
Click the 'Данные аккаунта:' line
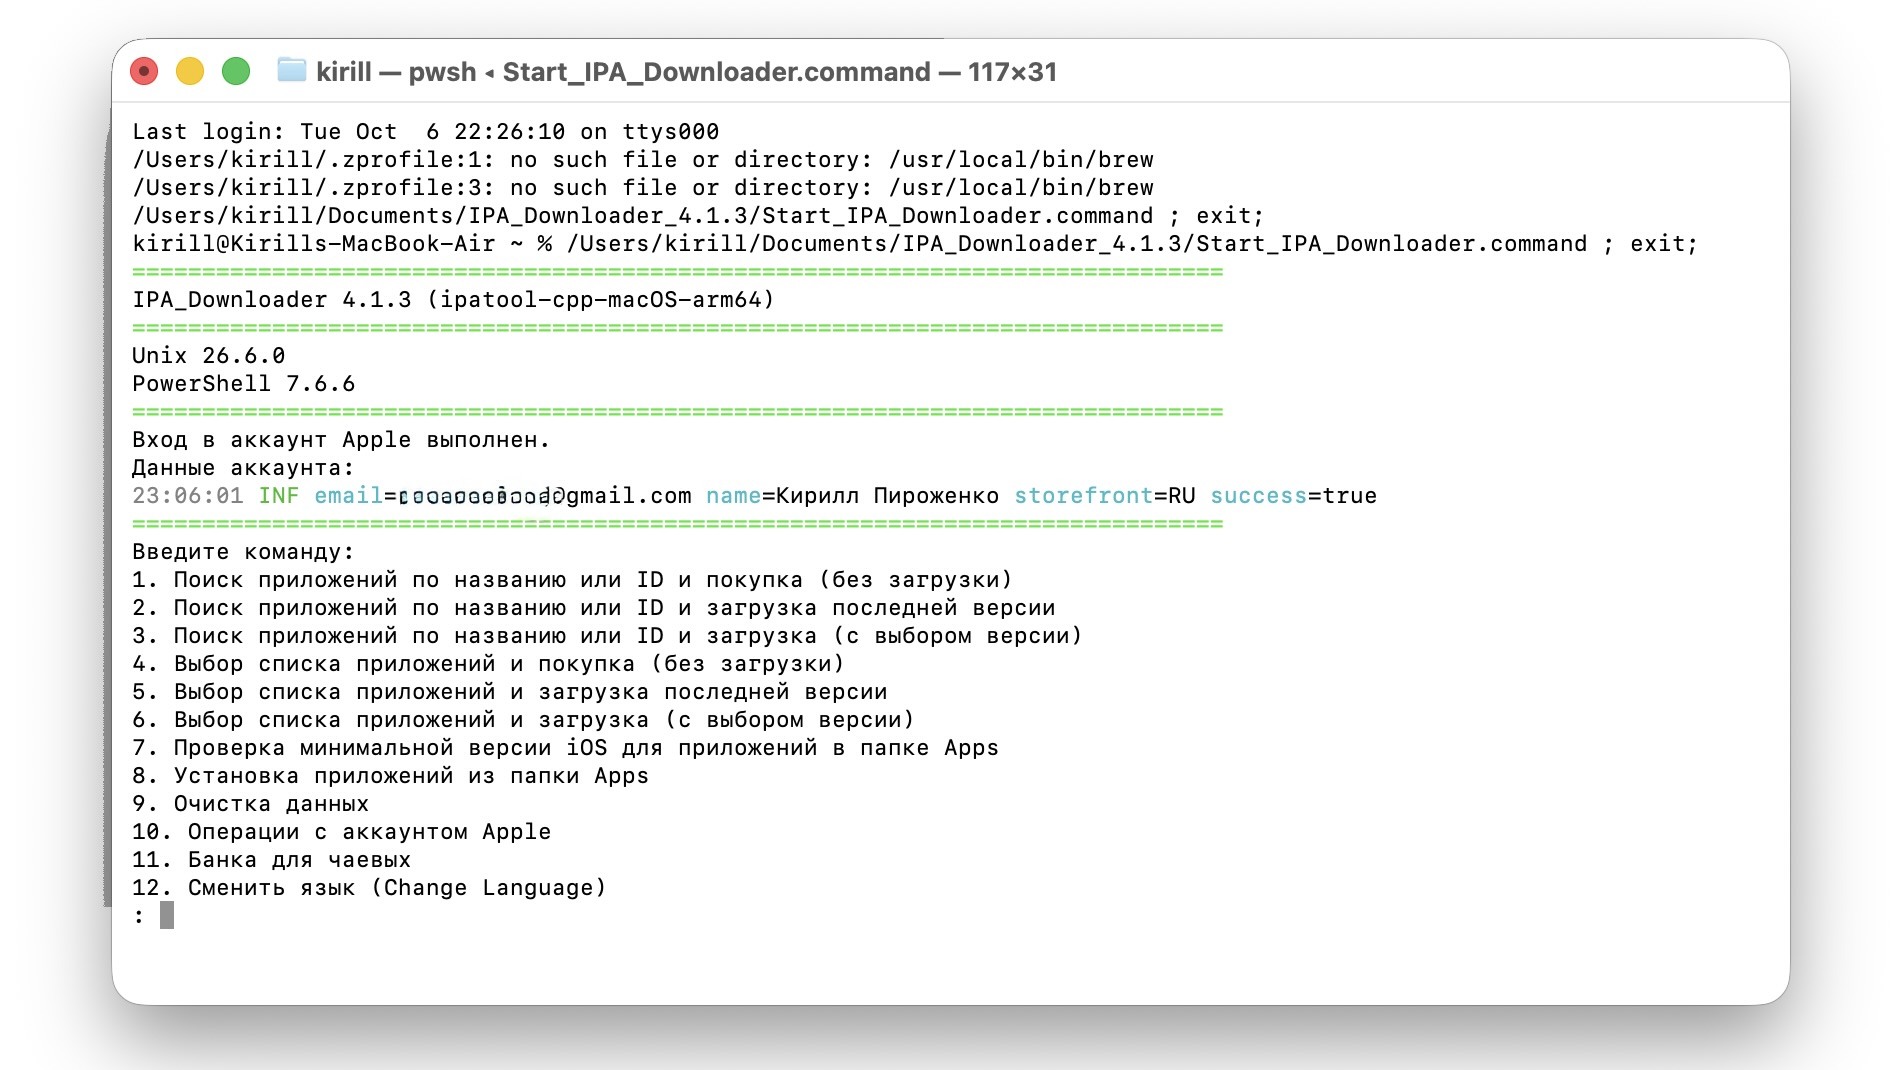(x=243, y=468)
